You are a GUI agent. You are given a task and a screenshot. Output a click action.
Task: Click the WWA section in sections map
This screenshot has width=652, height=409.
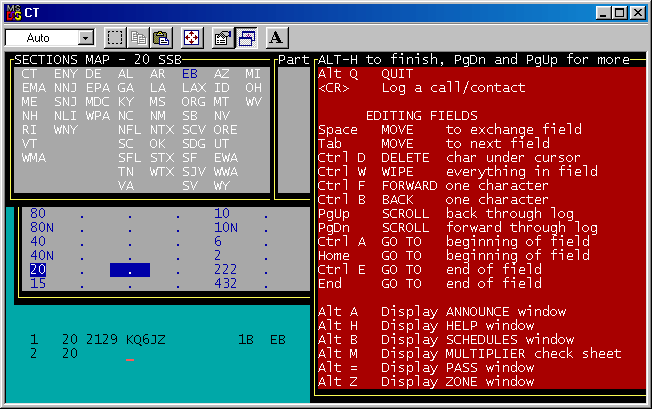click(x=226, y=172)
